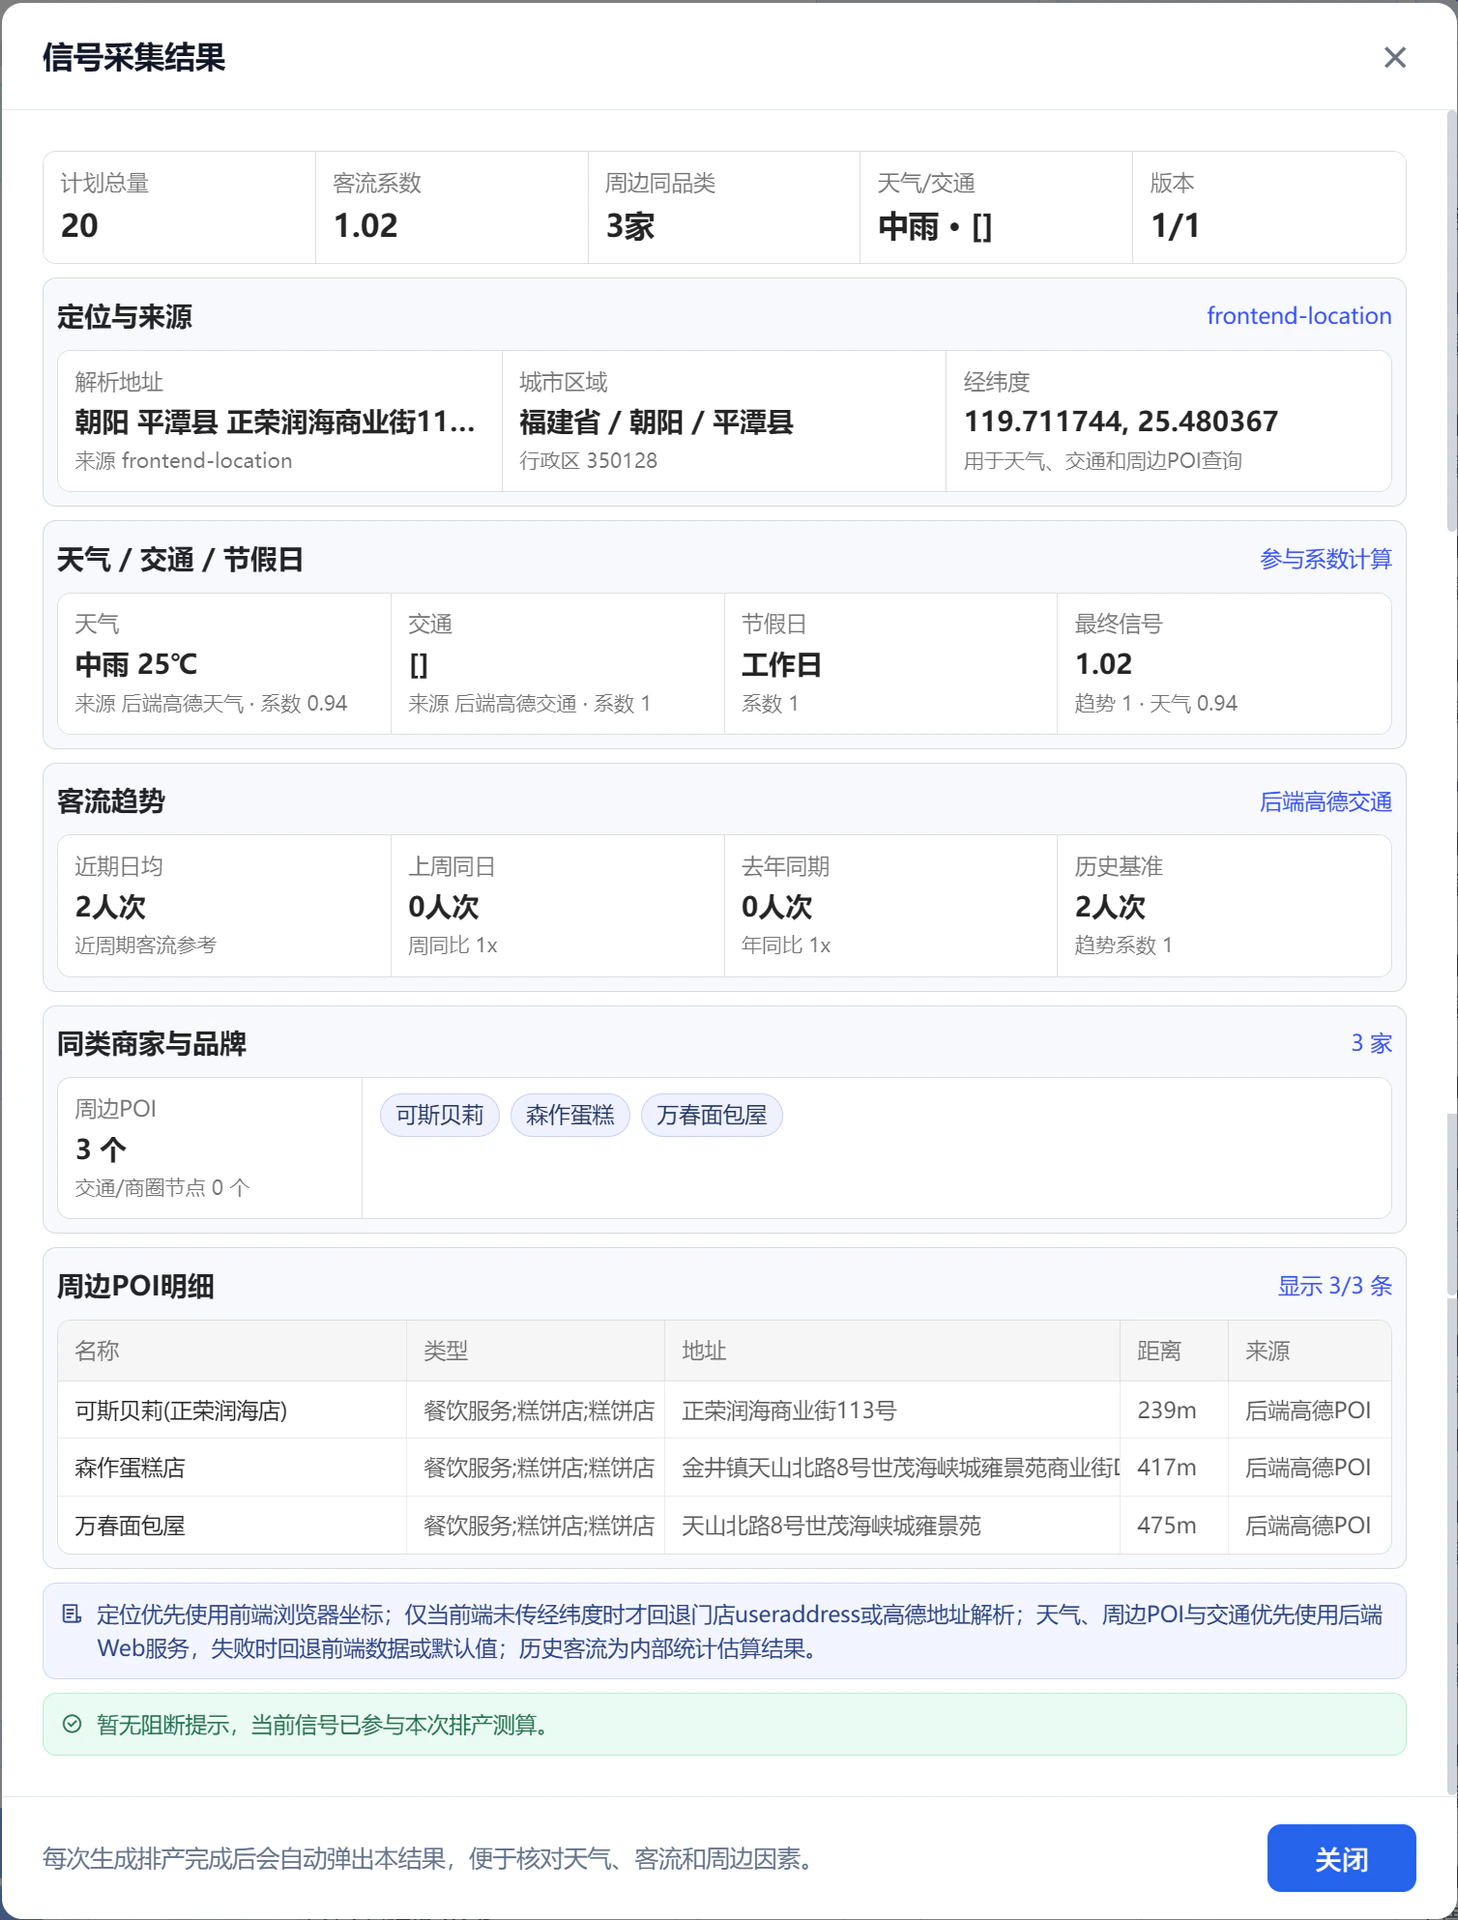1458x1920 pixels.
Task: Click the 参与系数计算 link
Action: (1326, 559)
